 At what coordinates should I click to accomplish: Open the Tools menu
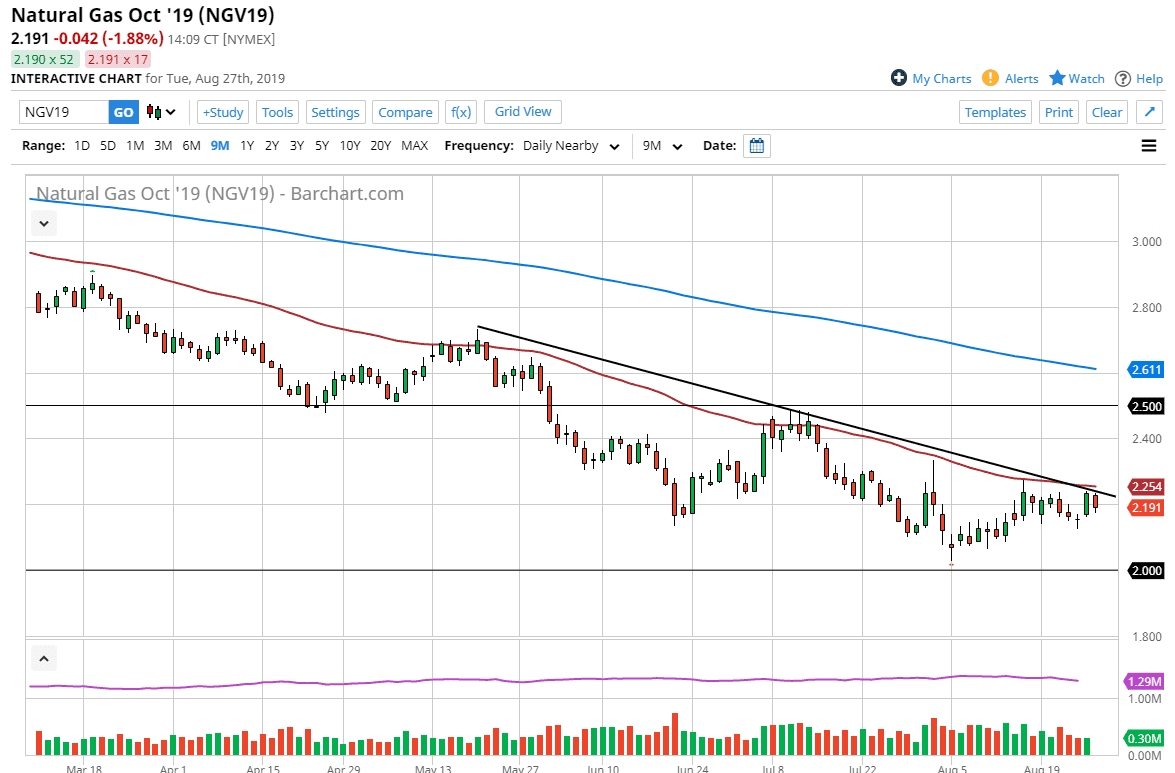coord(277,112)
